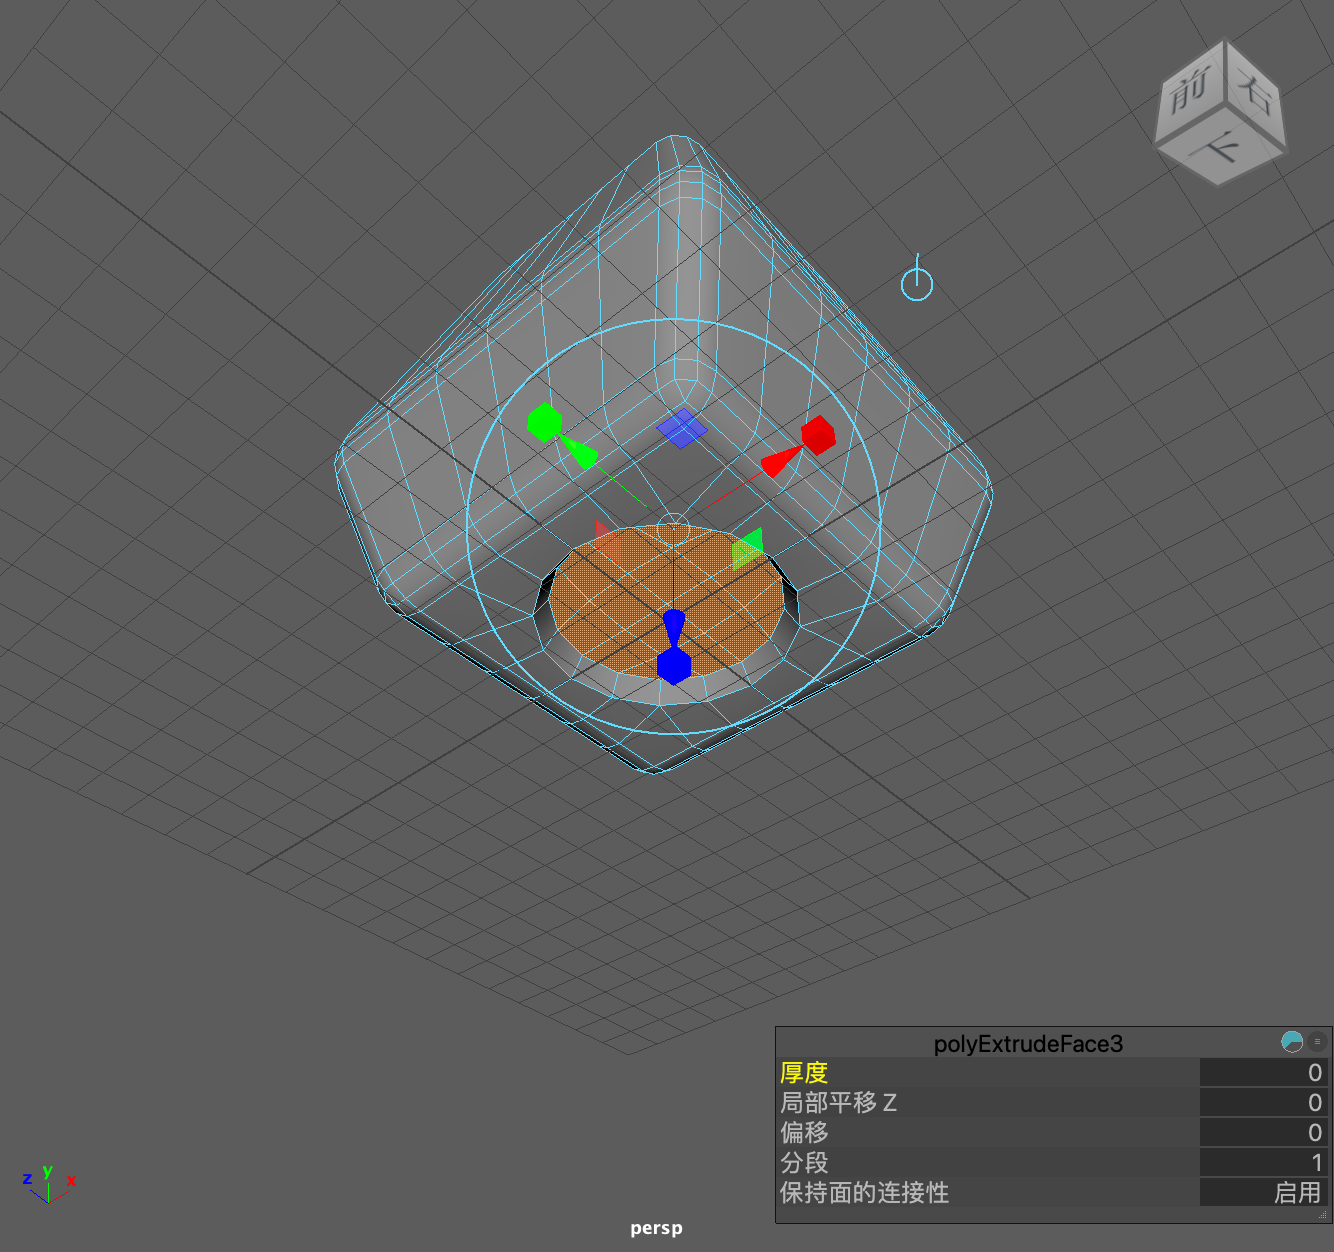Click the 分段 value field showing 1
1334x1252 pixels.
pos(1264,1163)
